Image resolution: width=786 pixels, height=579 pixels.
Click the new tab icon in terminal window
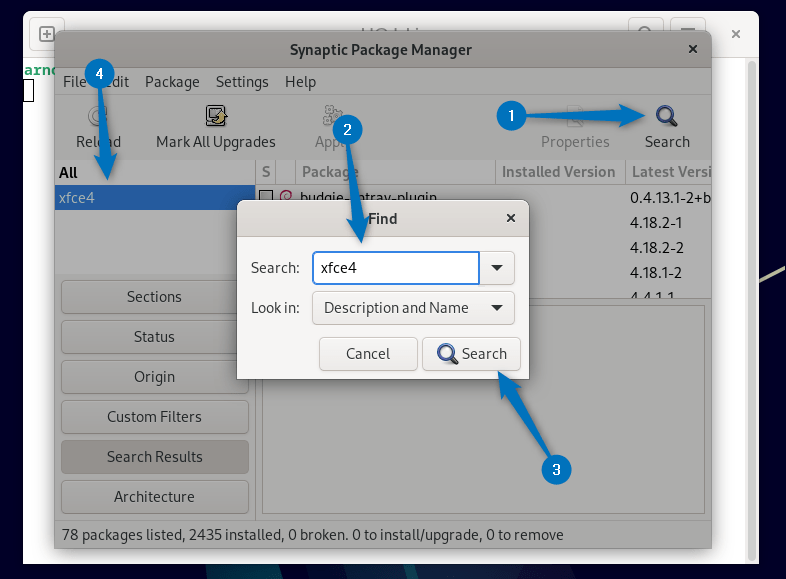point(47,34)
